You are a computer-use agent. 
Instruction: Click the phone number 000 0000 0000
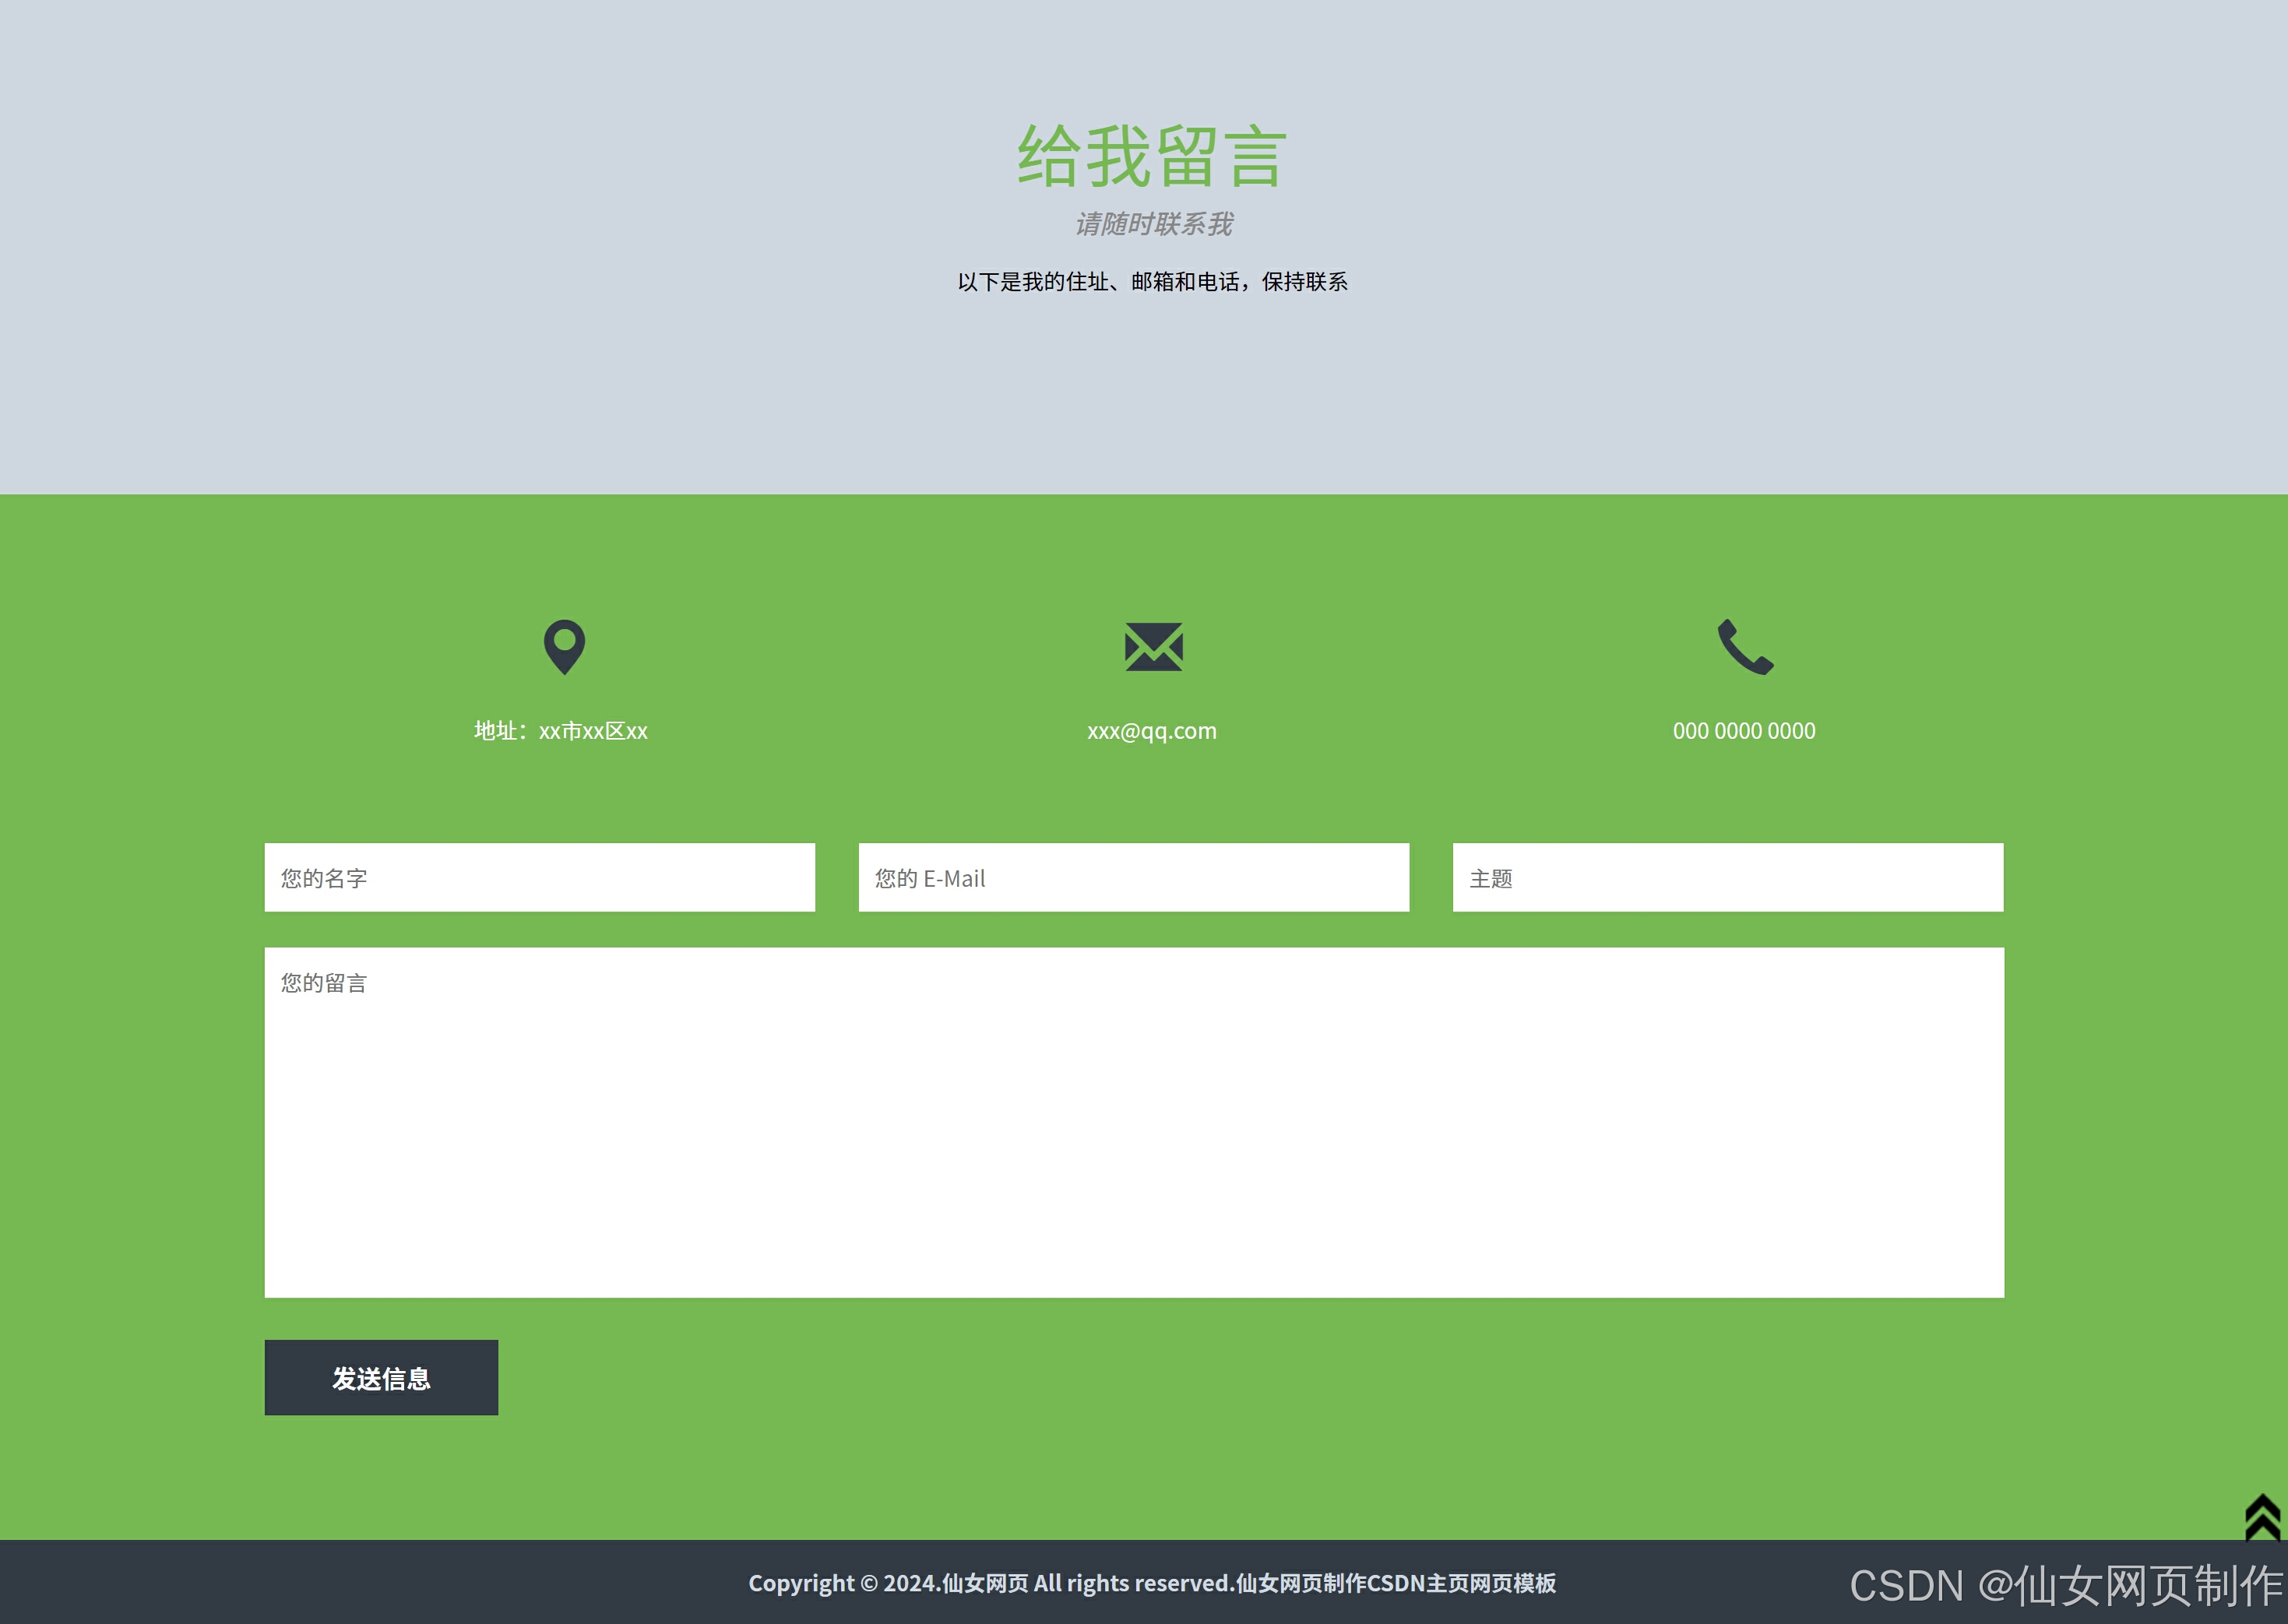1744,730
